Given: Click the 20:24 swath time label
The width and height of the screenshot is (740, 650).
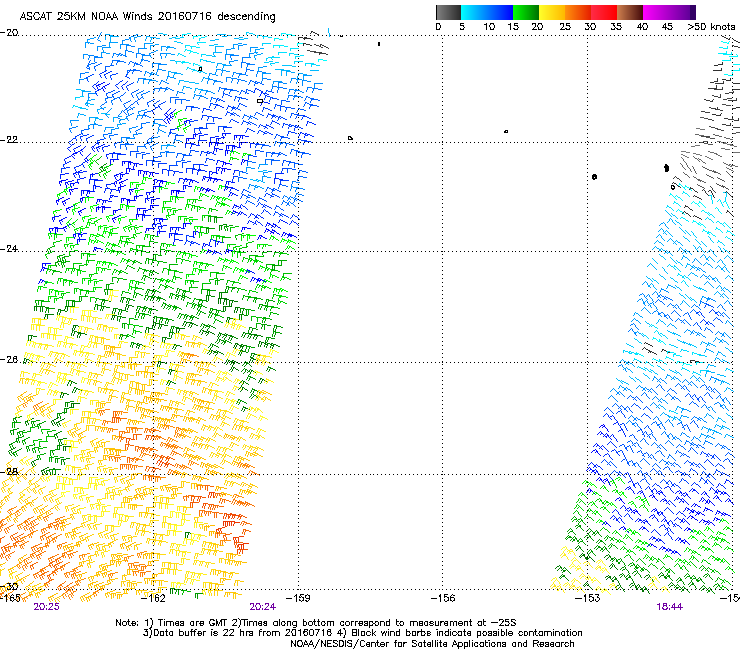Looking at the screenshot, I should pos(263,607).
